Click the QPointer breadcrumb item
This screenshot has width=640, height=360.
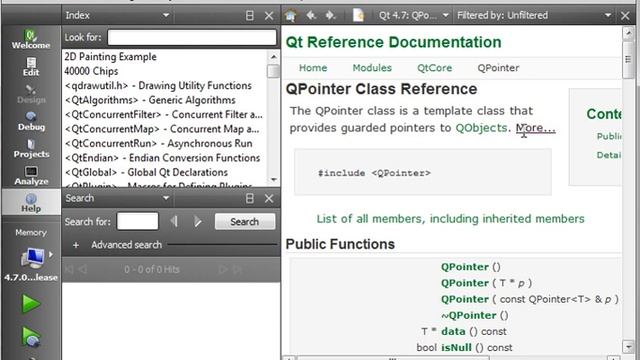[x=498, y=68]
